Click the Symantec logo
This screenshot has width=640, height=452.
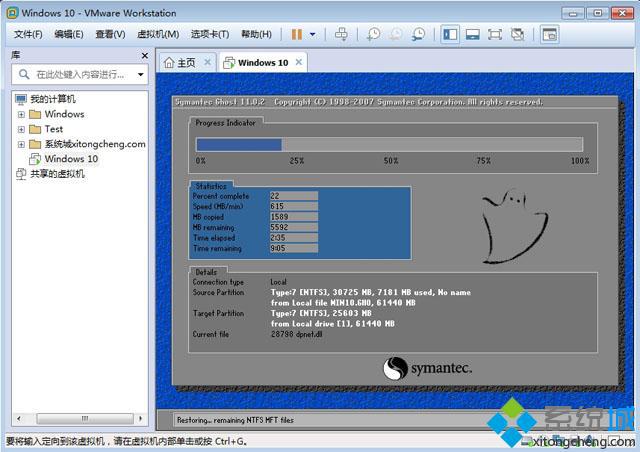pyautogui.click(x=427, y=368)
